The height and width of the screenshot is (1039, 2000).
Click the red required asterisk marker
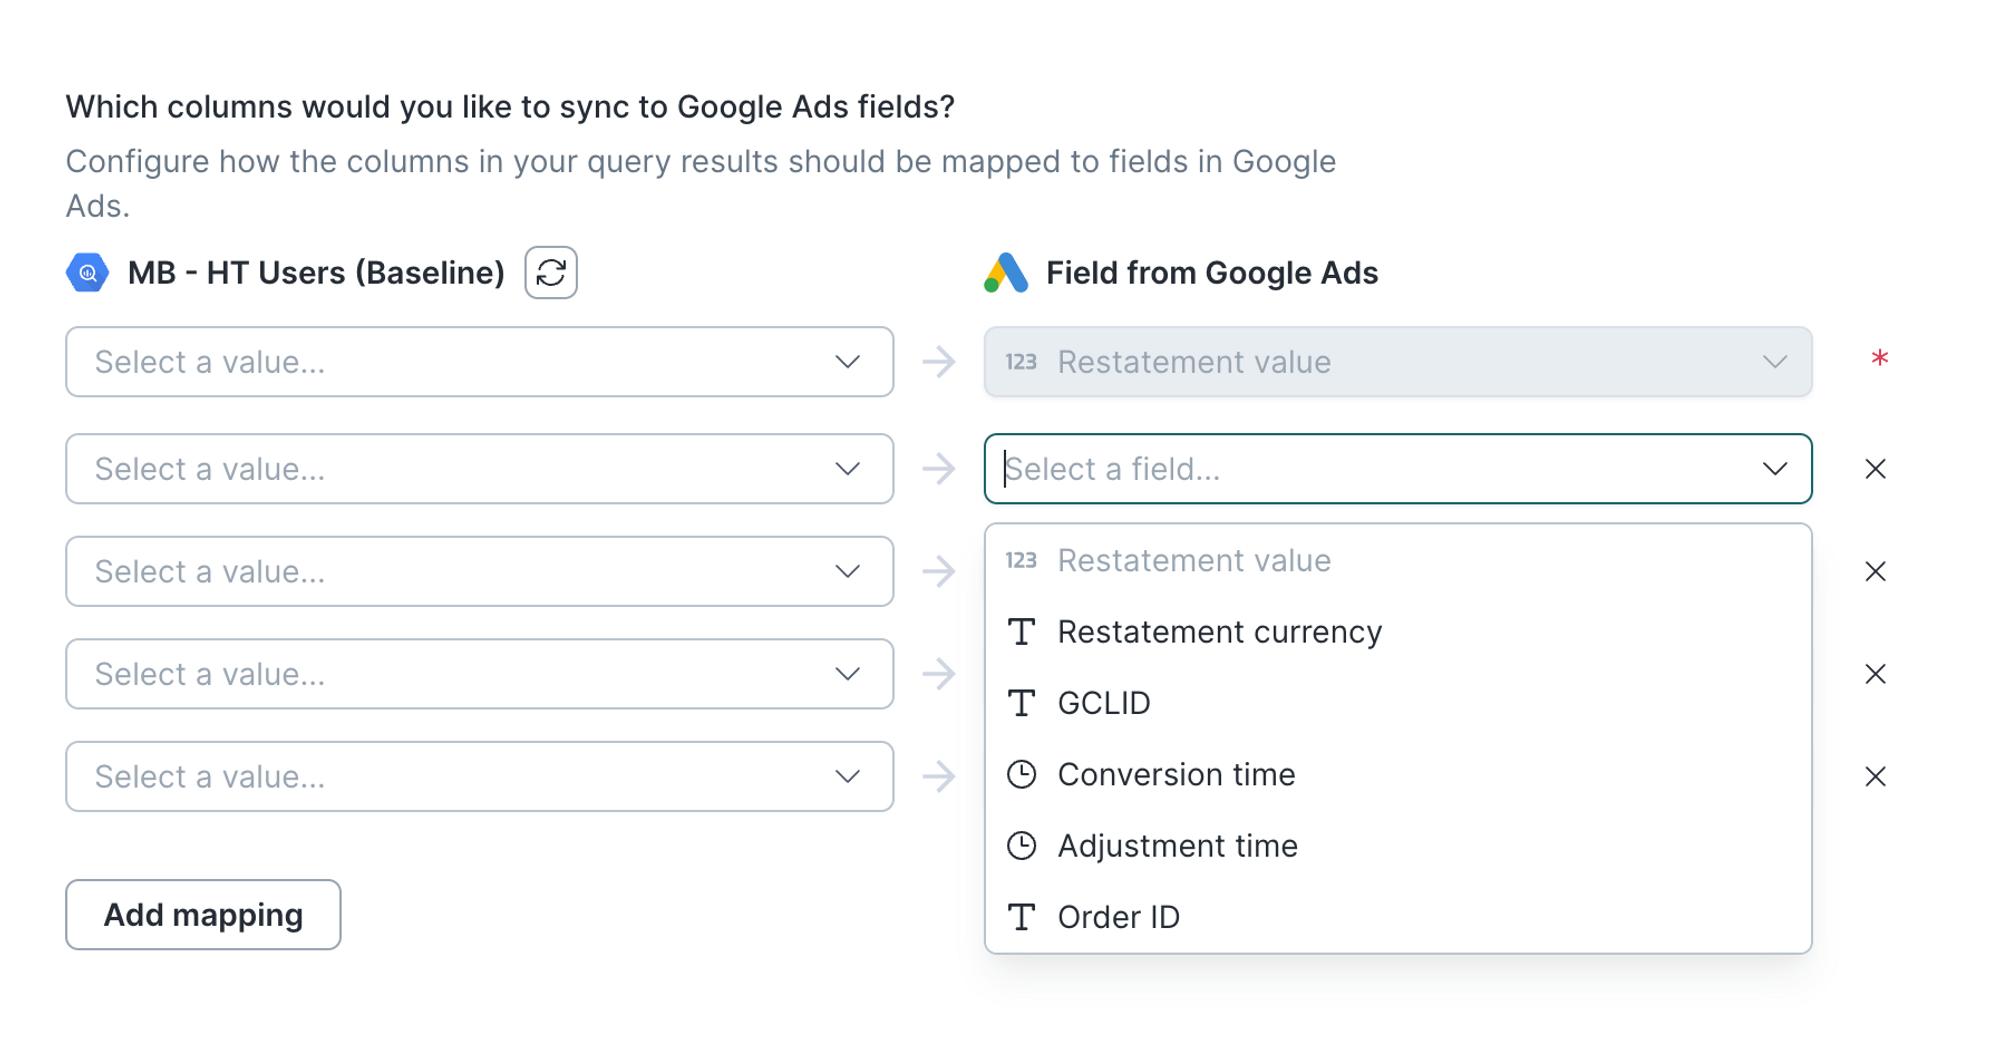(1879, 358)
